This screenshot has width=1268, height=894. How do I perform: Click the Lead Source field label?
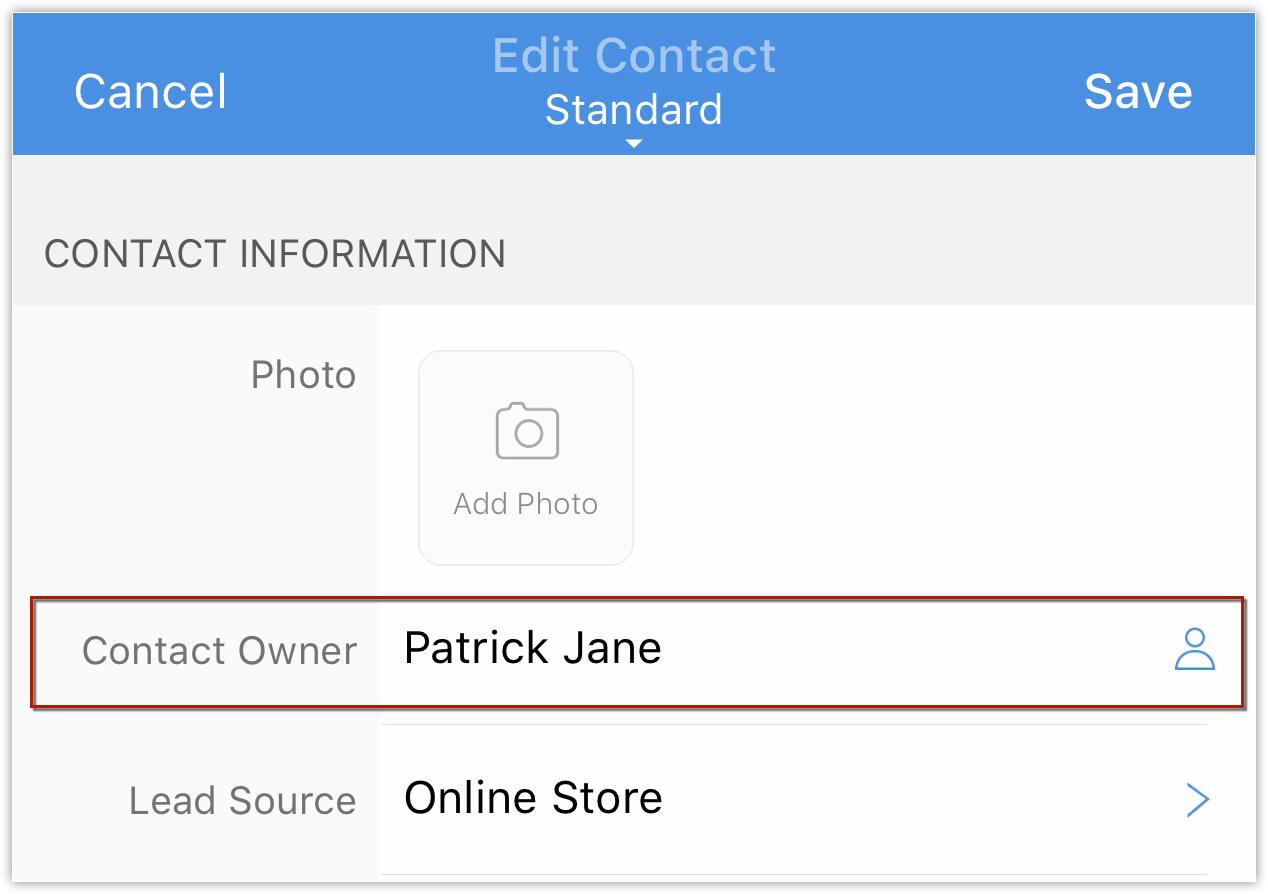point(242,801)
